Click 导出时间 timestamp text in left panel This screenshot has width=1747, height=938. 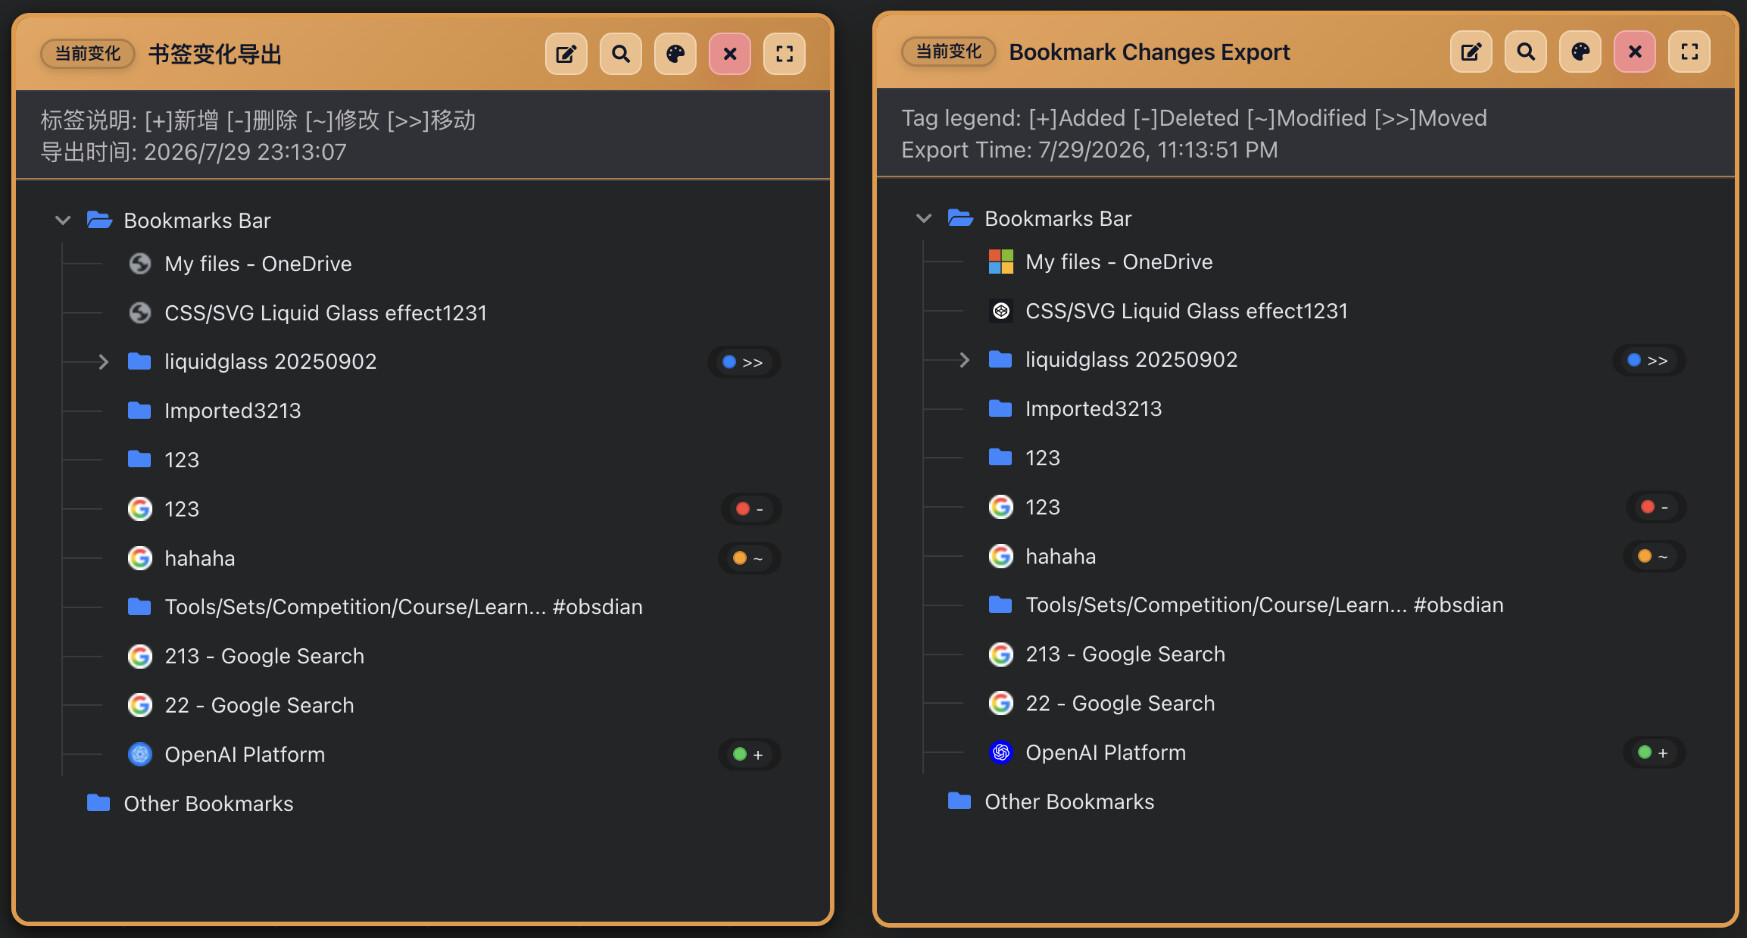[x=193, y=152]
